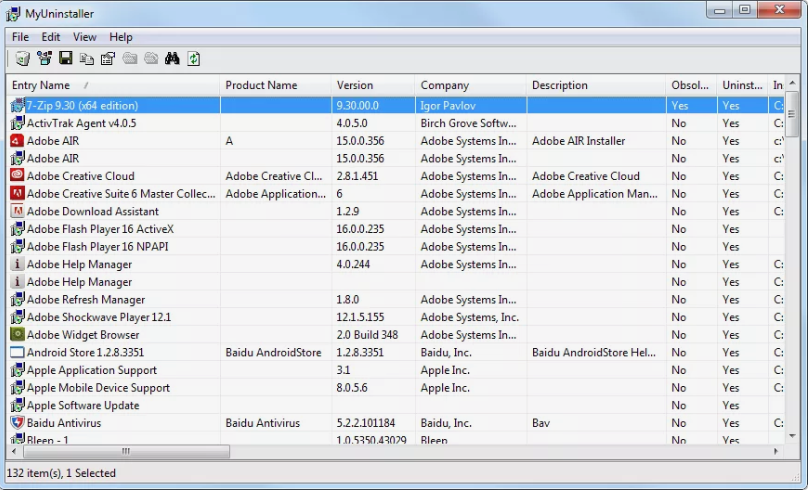Image resolution: width=812 pixels, height=490 pixels.
Task: Click the horizontal scrollbar right arrow
Action: 776,451
